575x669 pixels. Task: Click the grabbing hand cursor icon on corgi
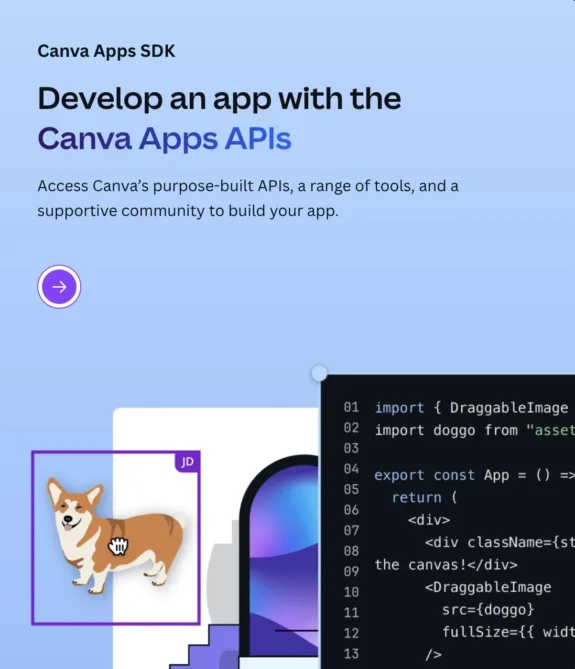click(x=118, y=546)
